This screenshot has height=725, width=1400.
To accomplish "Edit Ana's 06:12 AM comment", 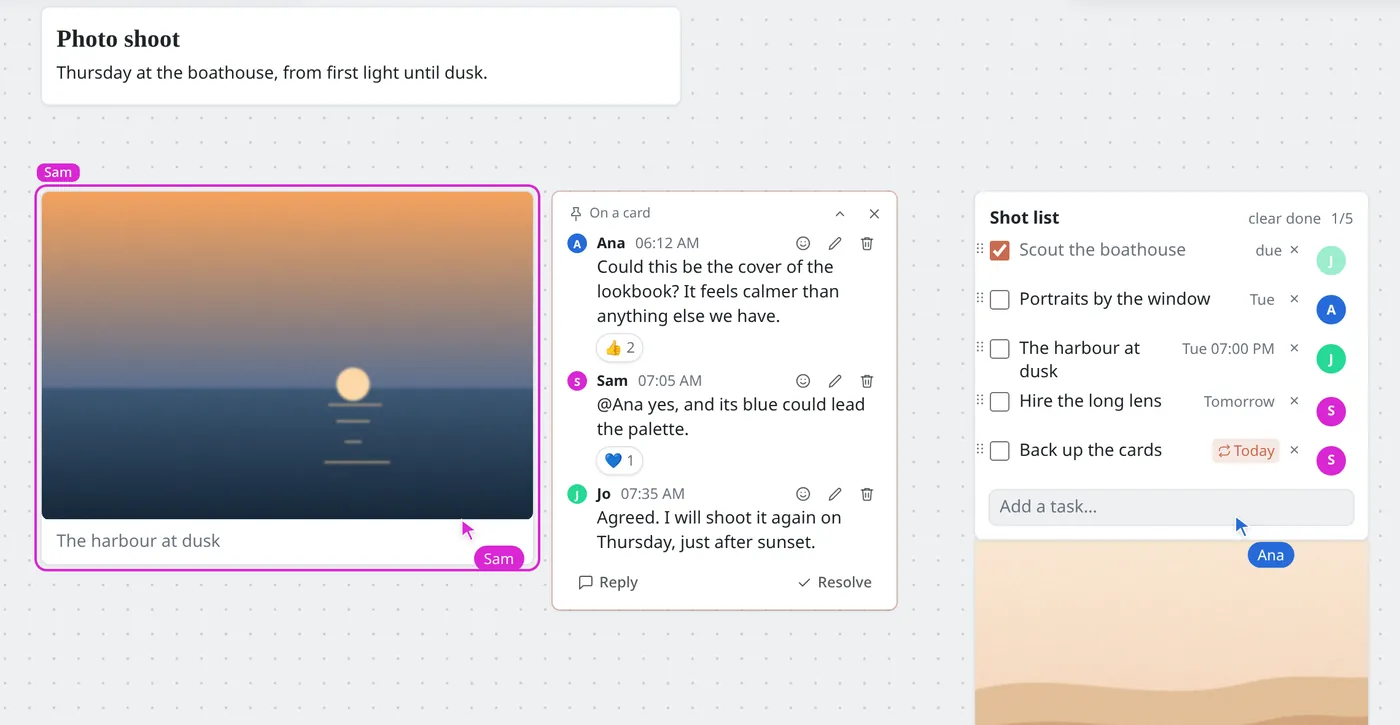I will [835, 243].
